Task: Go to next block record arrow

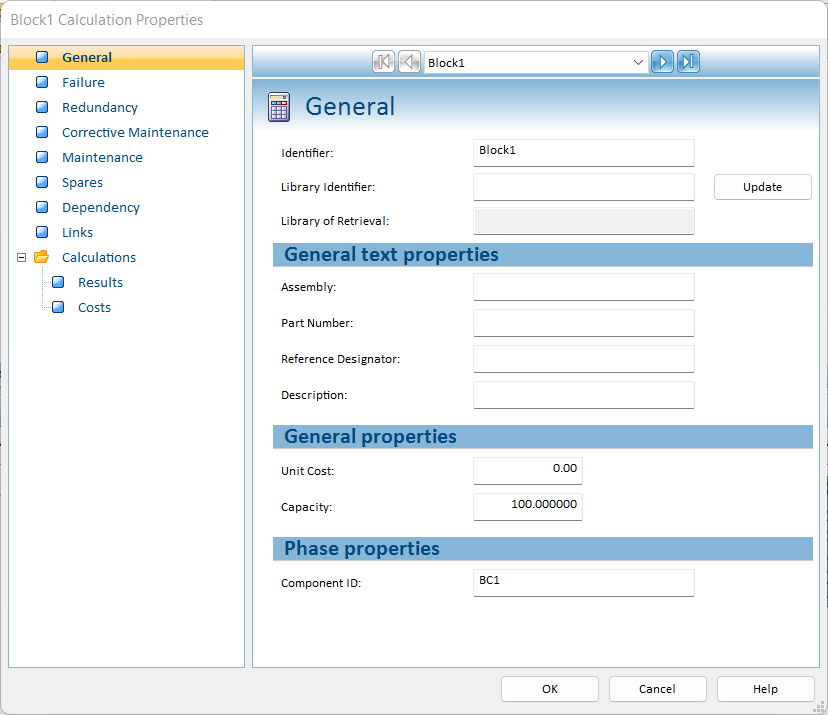Action: (x=662, y=62)
